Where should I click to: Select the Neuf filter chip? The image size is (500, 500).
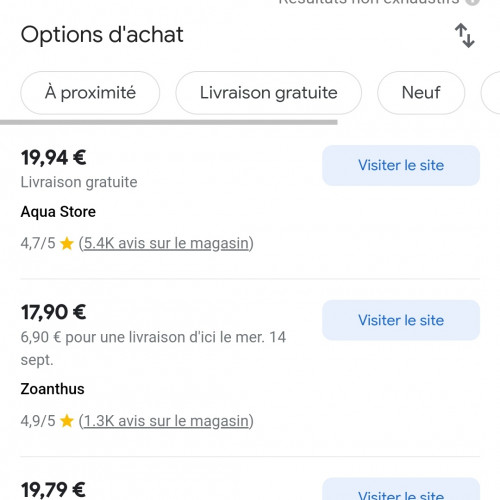(x=421, y=93)
